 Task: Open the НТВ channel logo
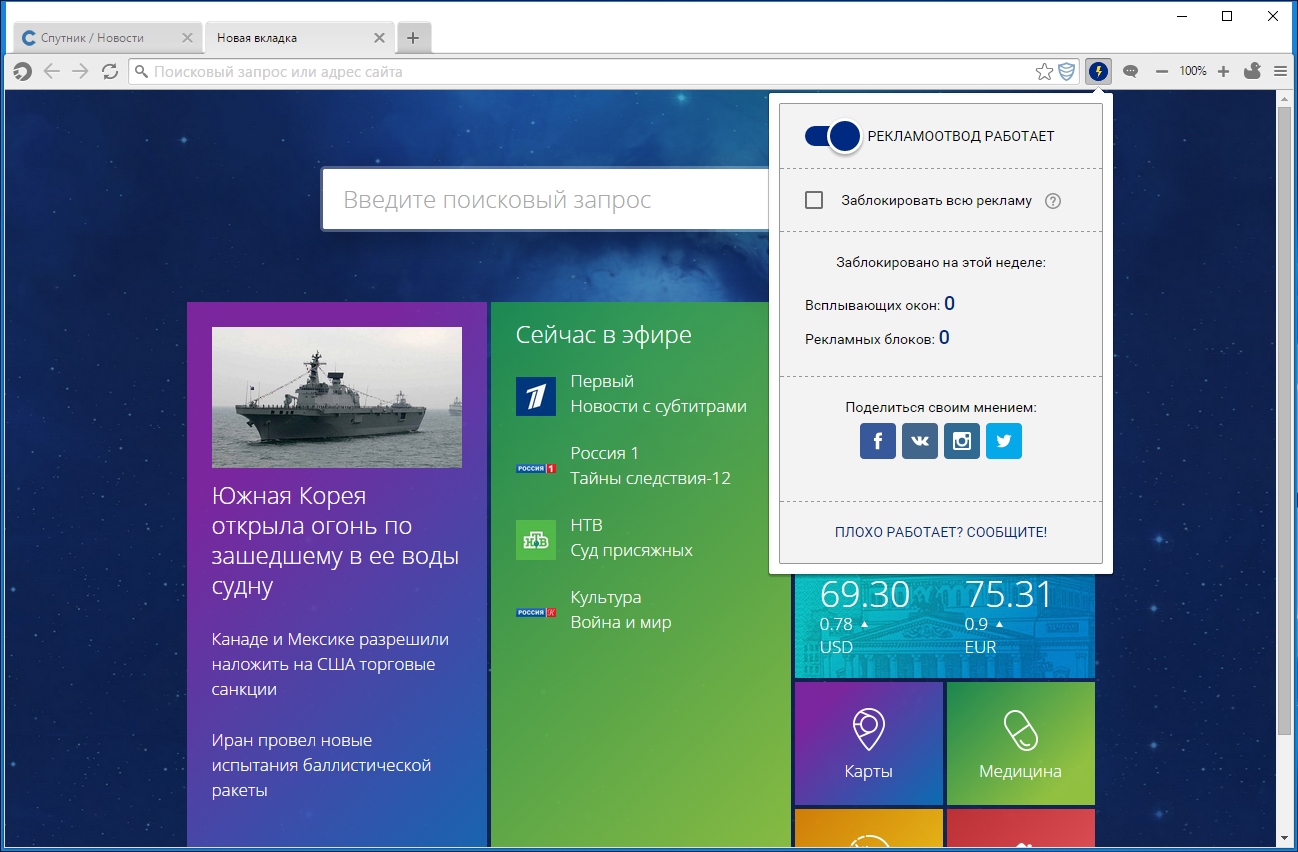536,540
